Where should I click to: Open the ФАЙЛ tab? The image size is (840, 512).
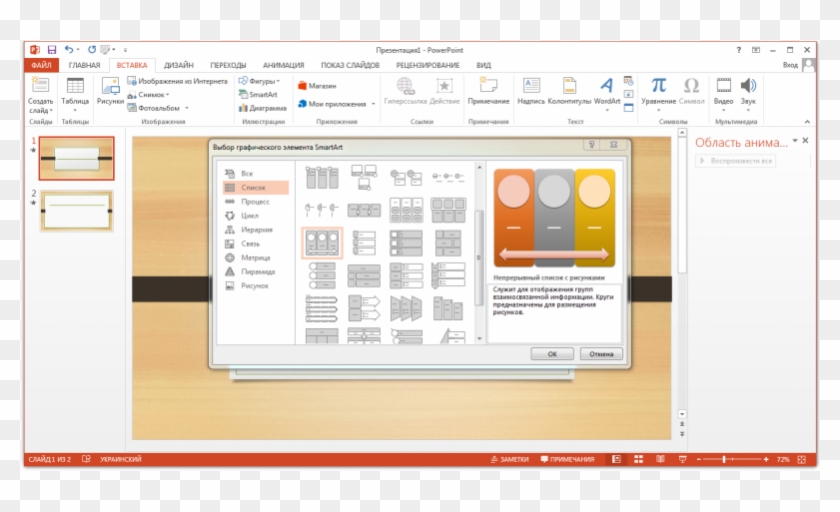click(x=41, y=65)
